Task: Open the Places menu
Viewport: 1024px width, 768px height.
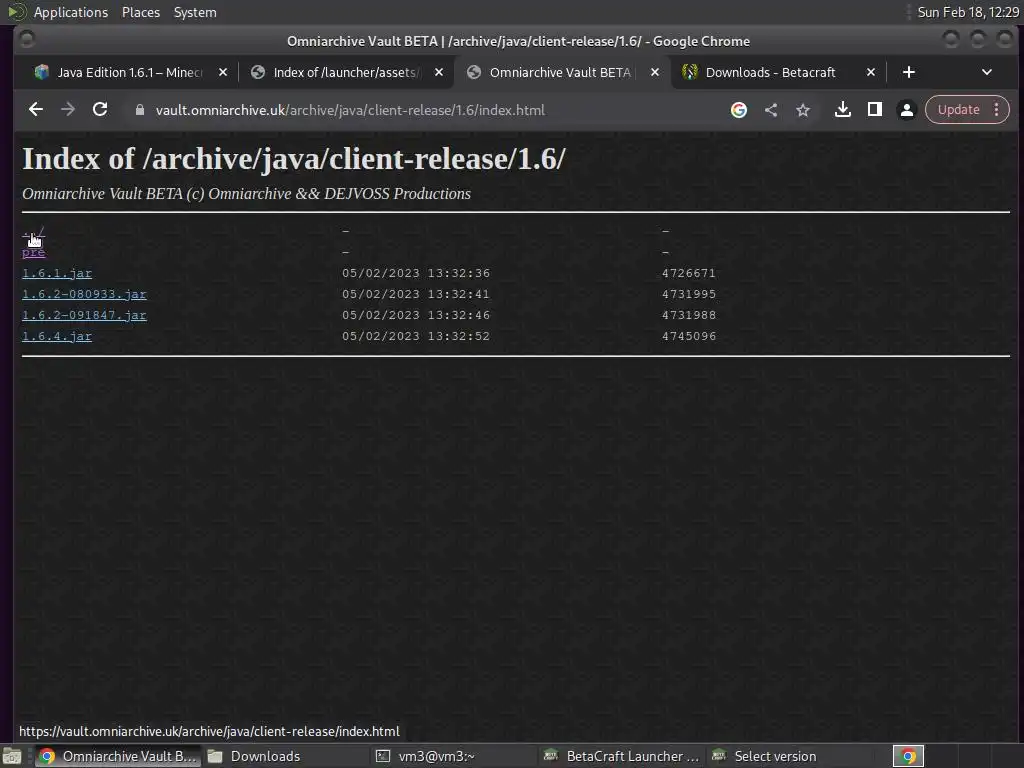Action: pyautogui.click(x=140, y=12)
